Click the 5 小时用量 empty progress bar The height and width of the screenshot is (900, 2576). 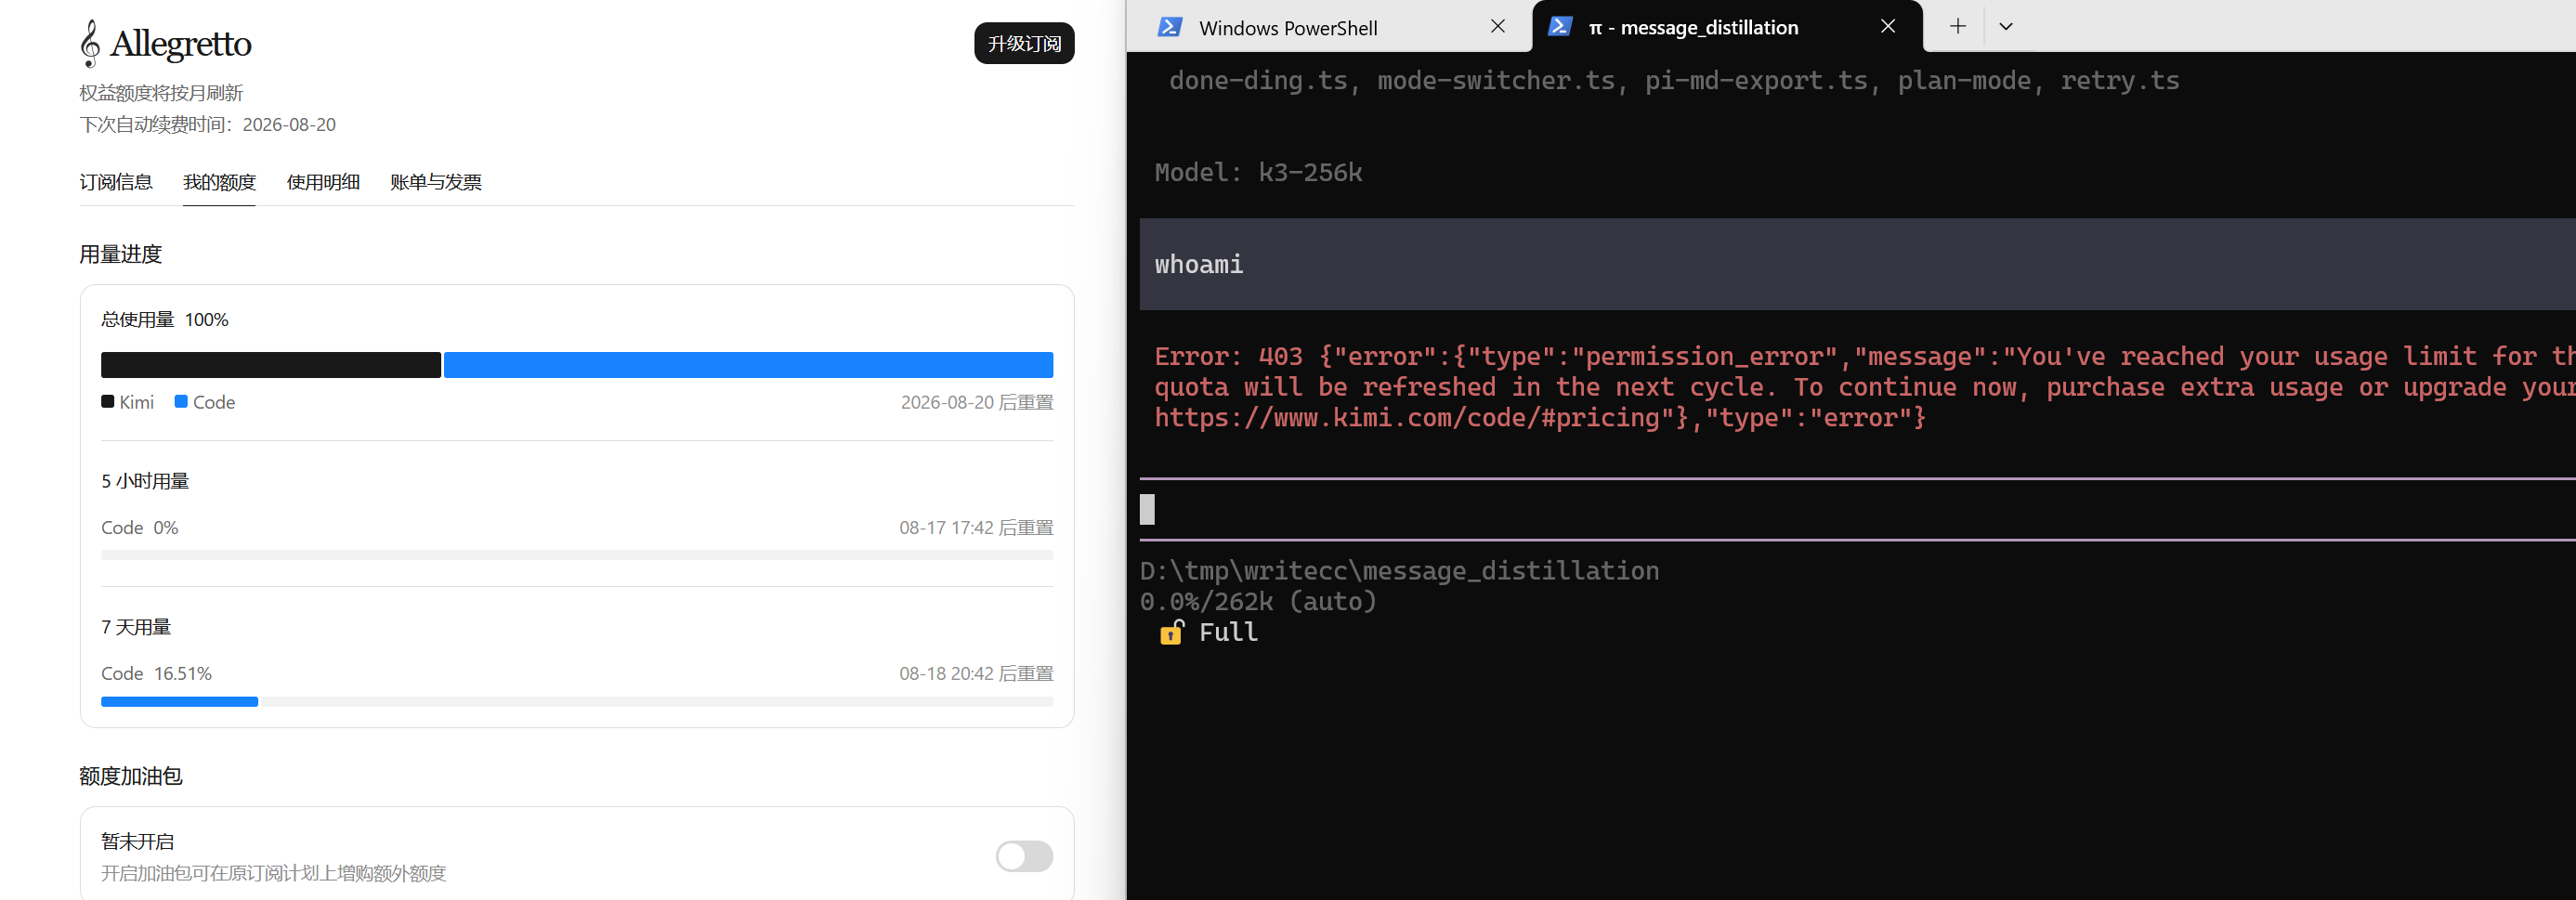pos(577,555)
